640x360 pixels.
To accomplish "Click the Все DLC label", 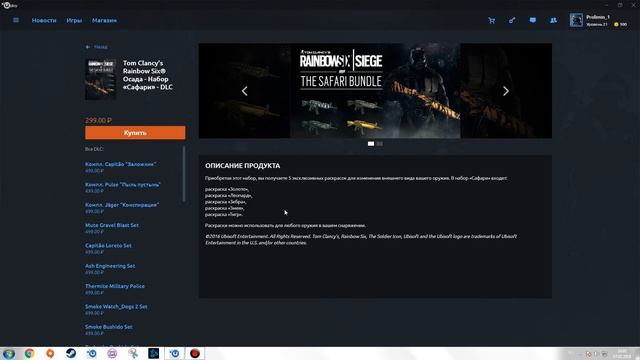I will 94,149.
